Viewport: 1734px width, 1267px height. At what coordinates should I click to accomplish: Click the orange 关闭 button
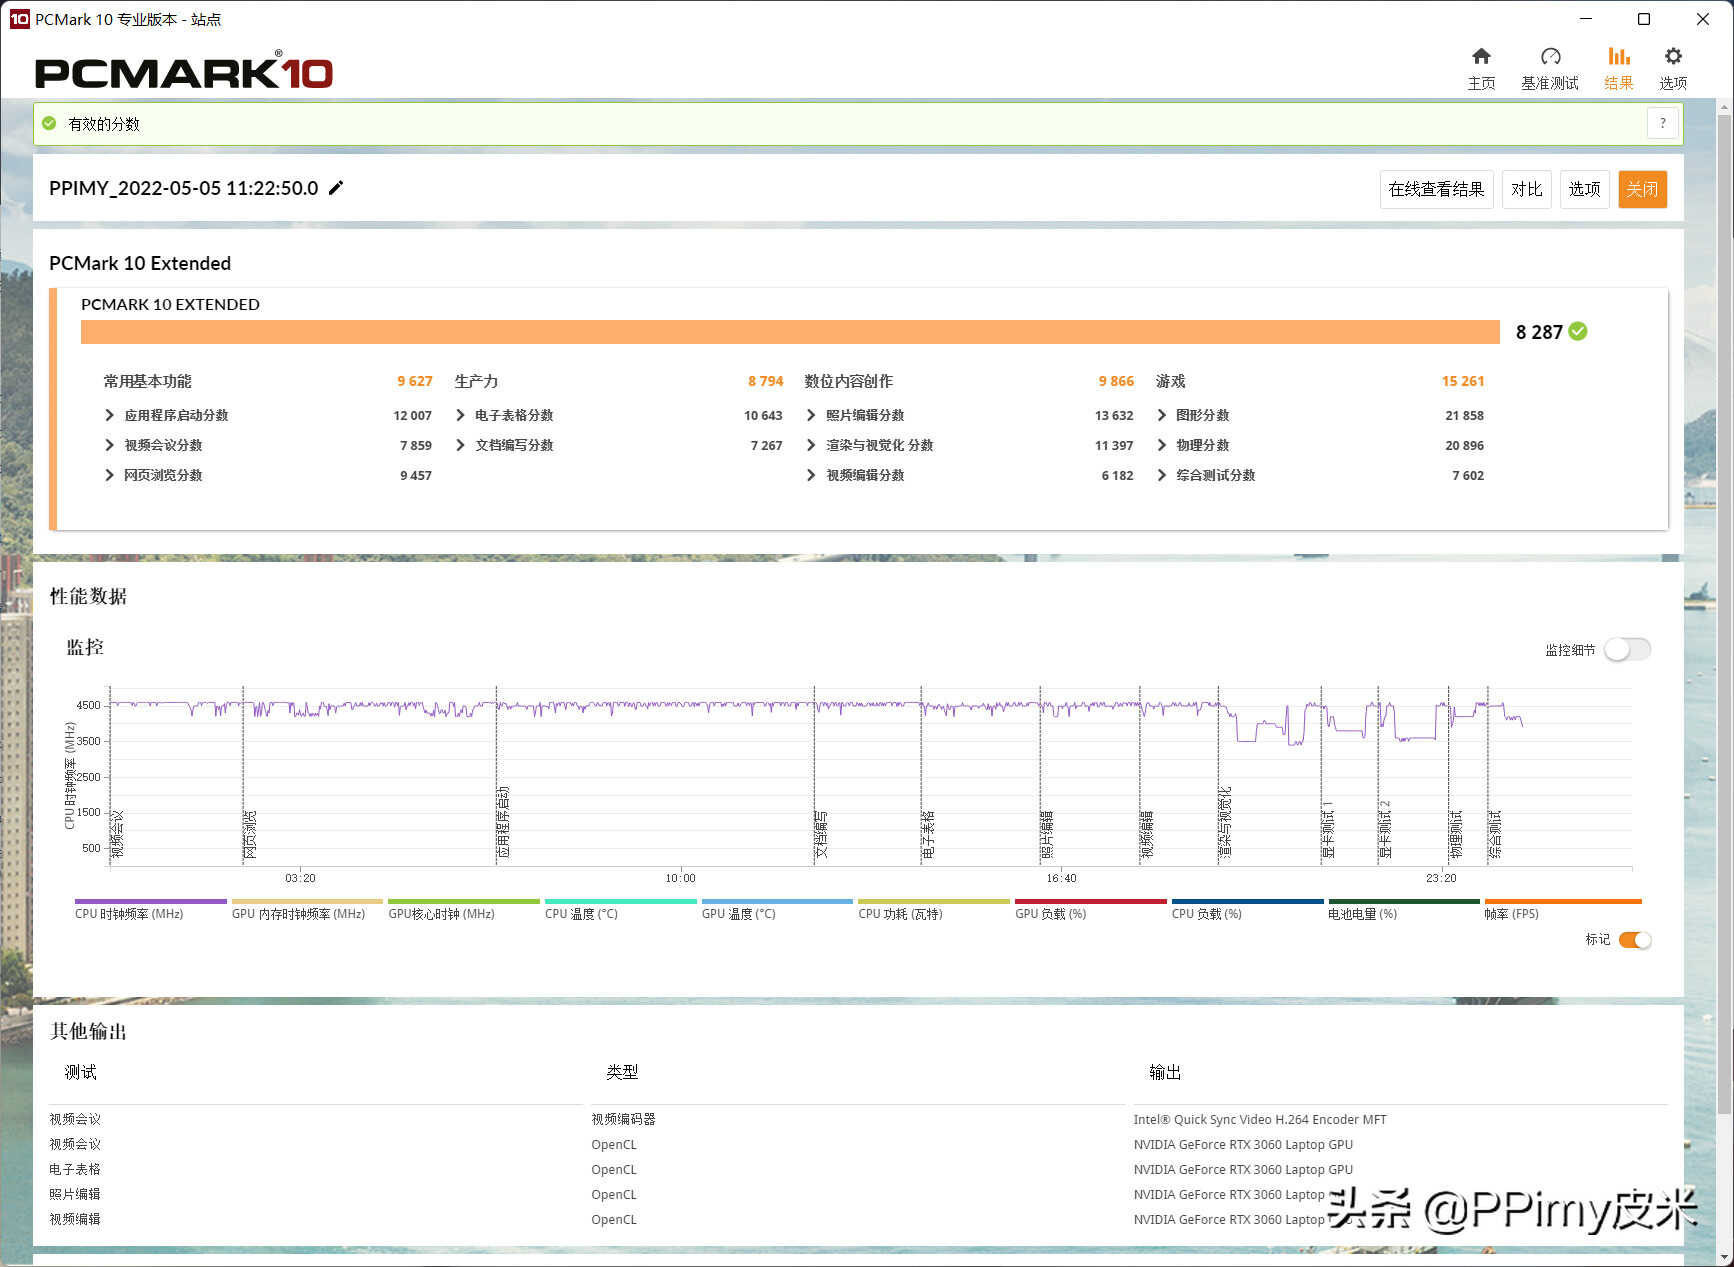click(1642, 189)
